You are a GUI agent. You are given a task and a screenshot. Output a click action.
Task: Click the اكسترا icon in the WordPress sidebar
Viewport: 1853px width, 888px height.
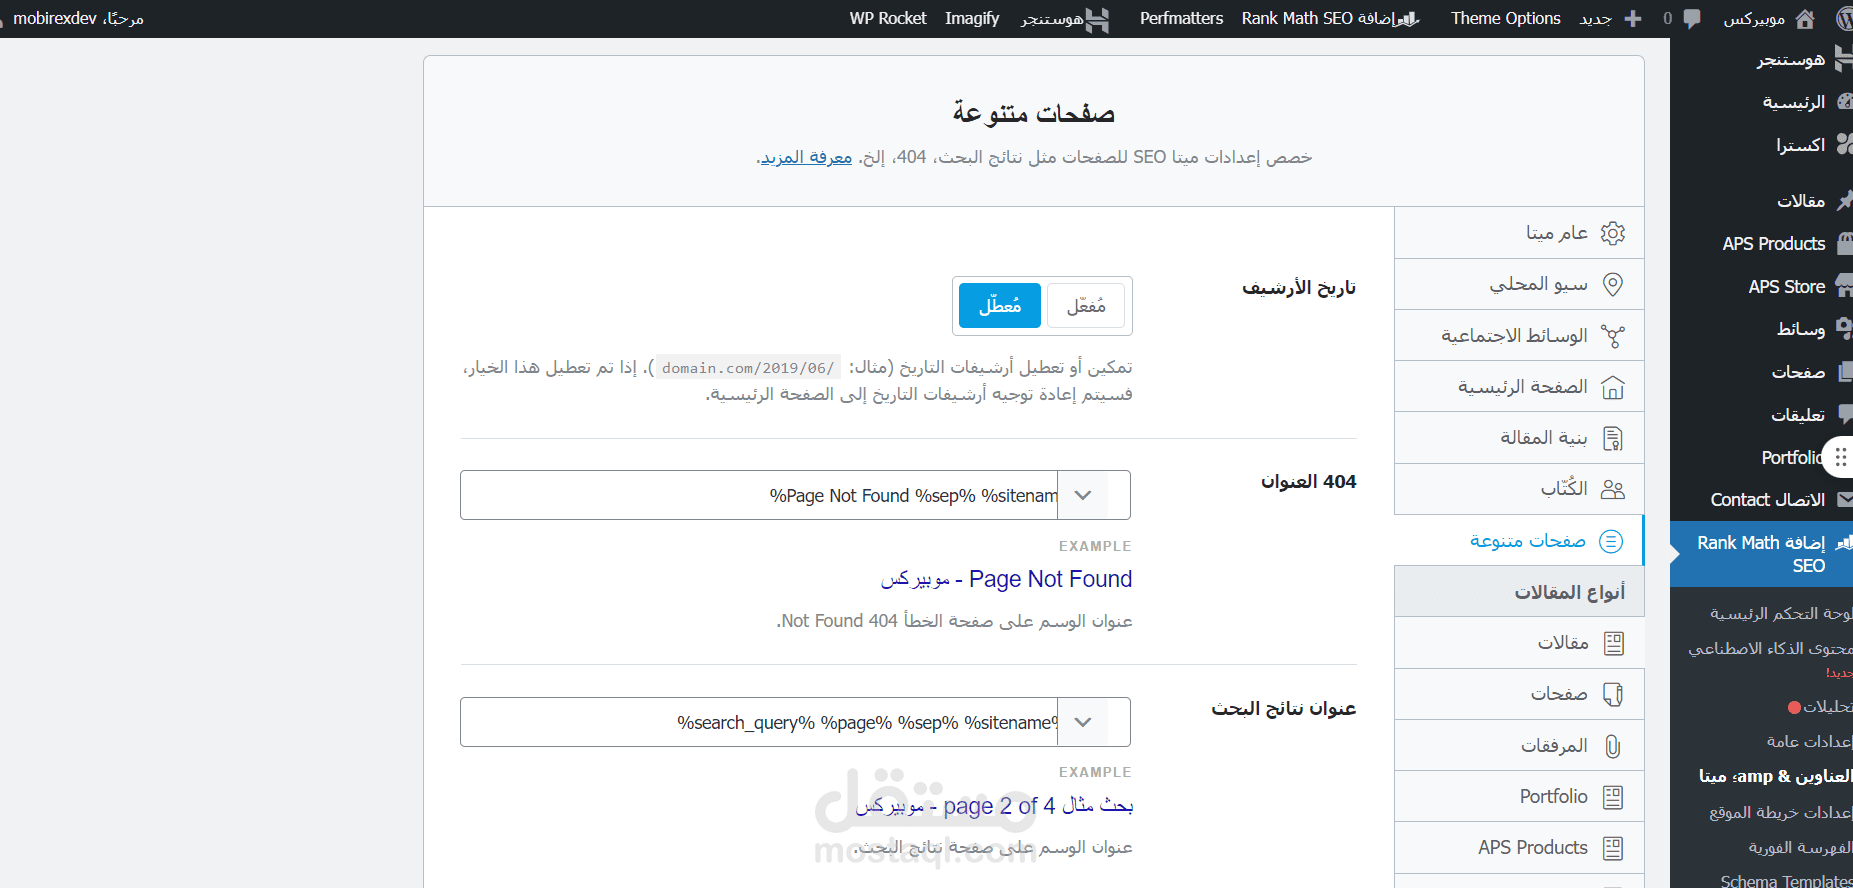[1844, 145]
